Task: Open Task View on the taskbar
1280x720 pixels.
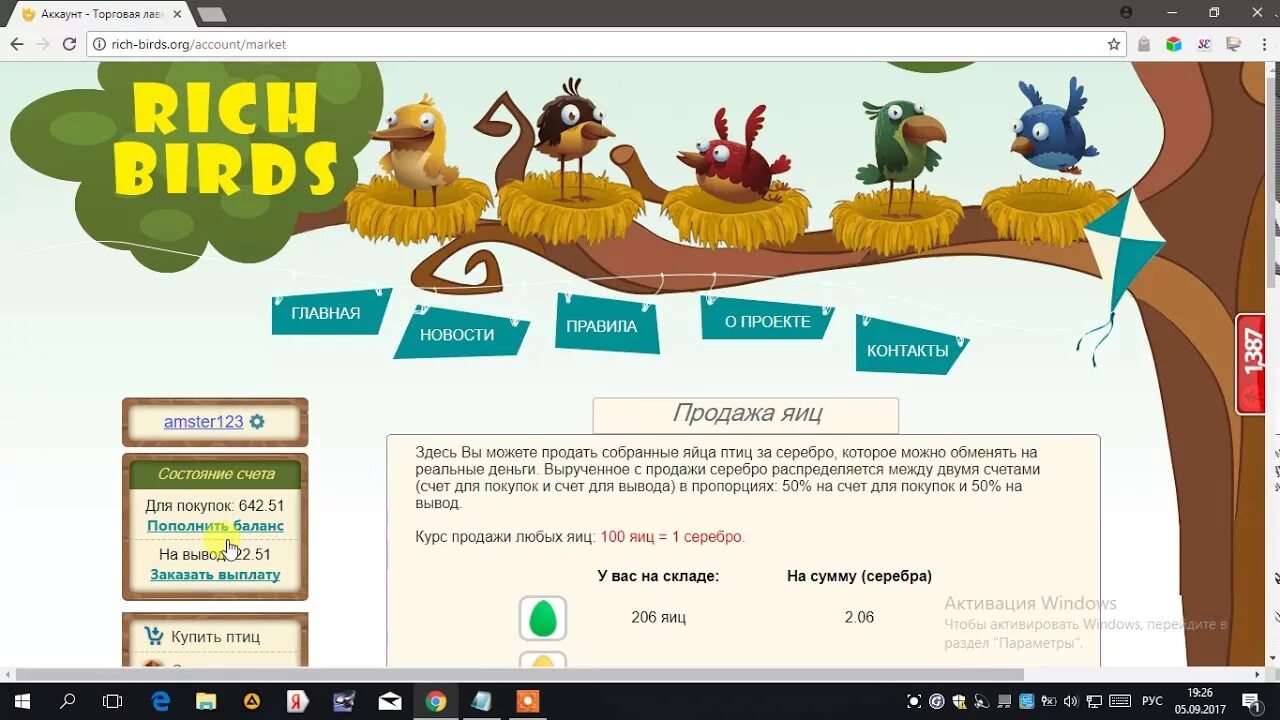Action: (x=113, y=701)
